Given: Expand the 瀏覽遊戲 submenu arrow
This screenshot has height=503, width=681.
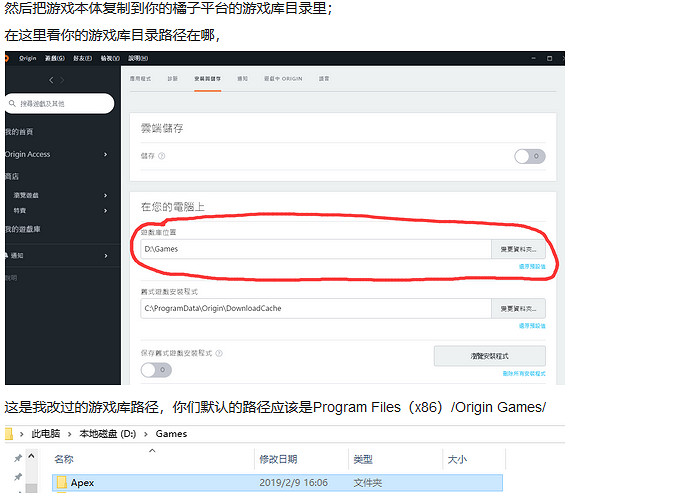Looking at the screenshot, I should [x=106, y=195].
